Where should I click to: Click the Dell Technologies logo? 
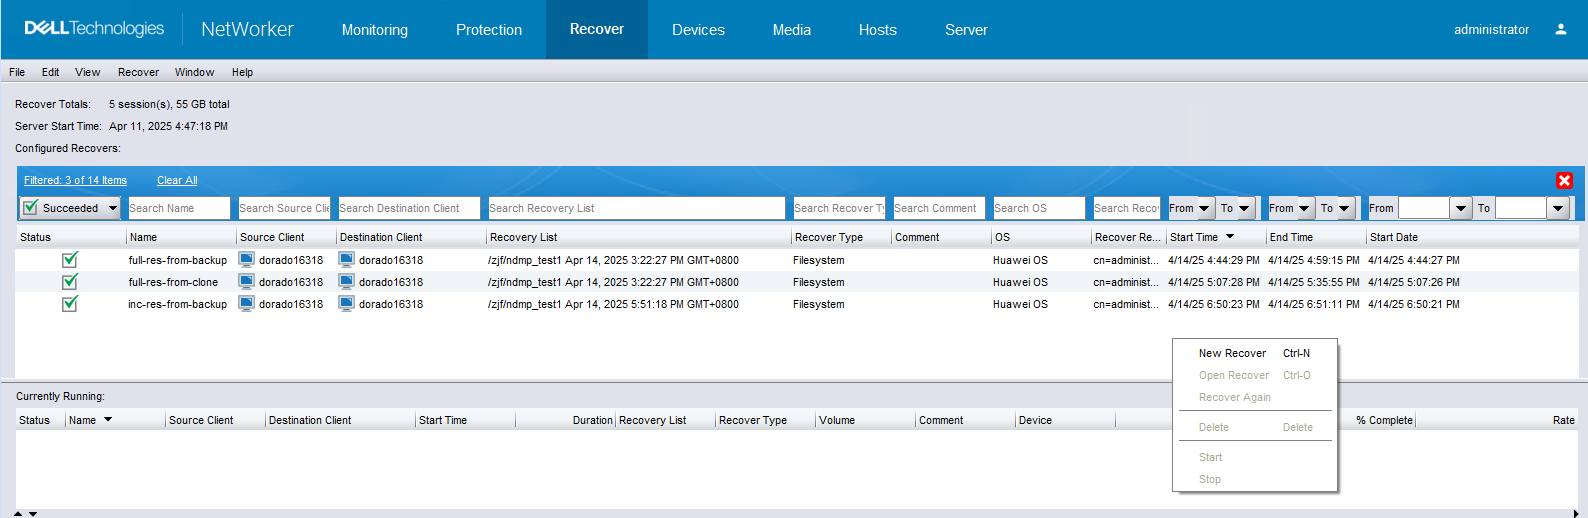pyautogui.click(x=94, y=29)
